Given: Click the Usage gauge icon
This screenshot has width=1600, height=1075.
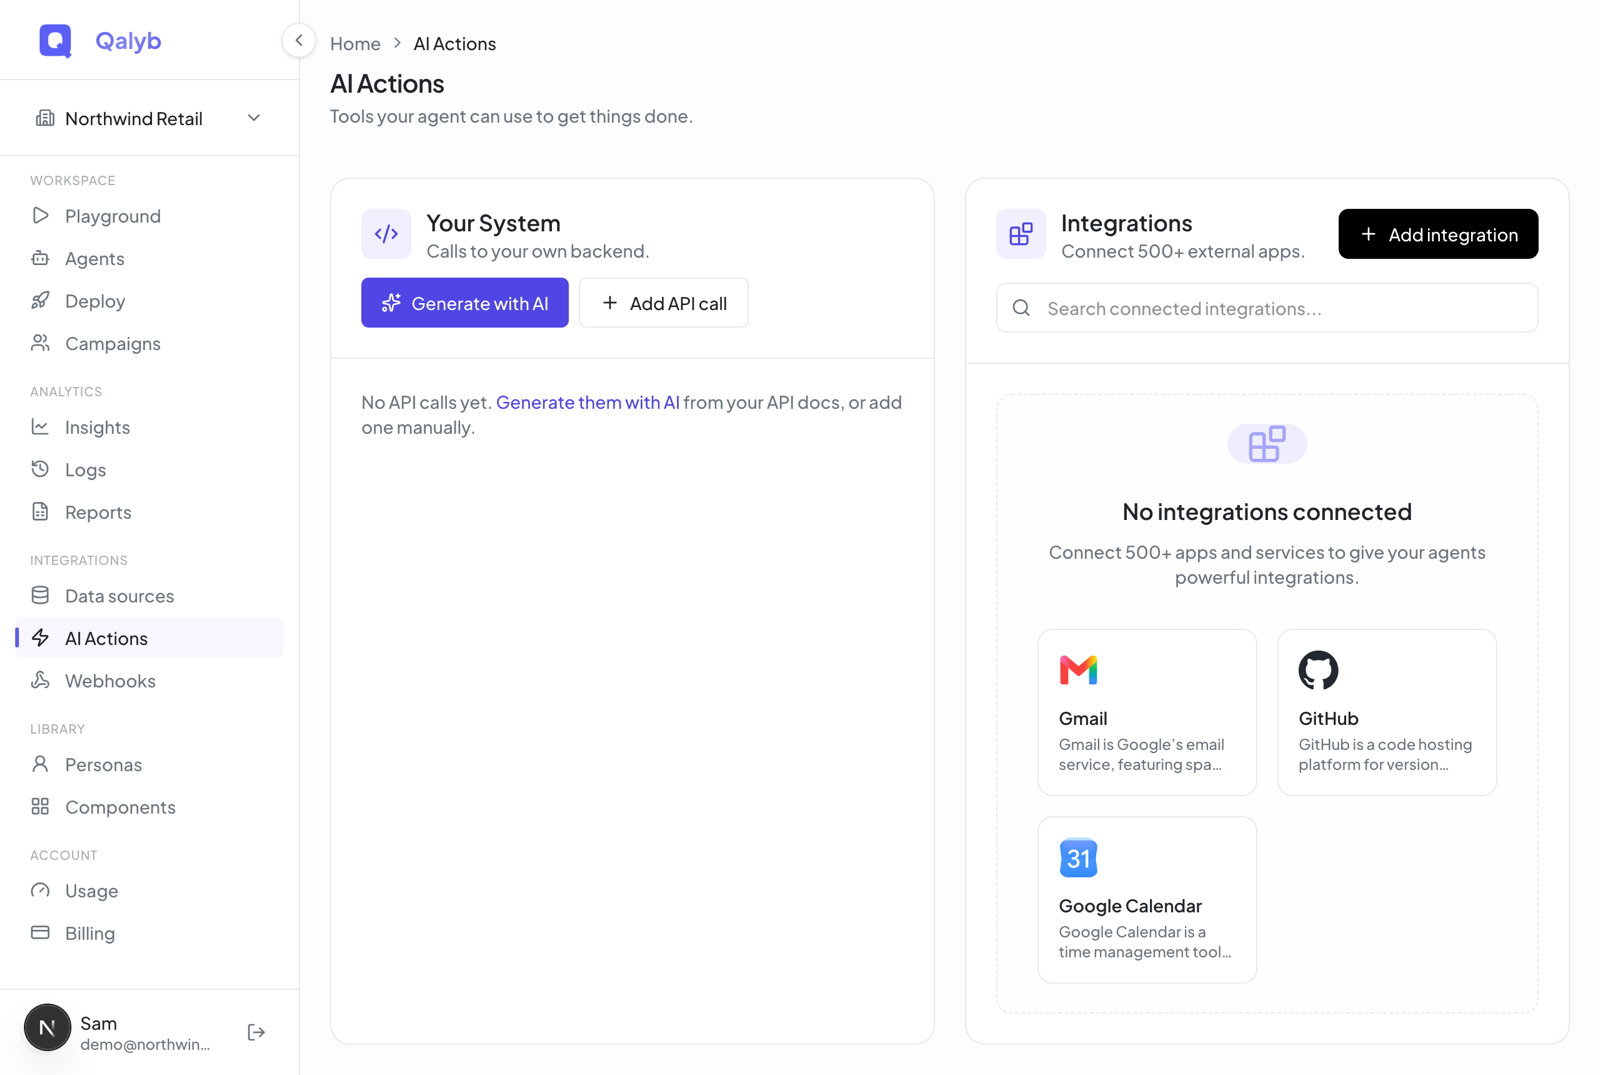Looking at the screenshot, I should click(x=40, y=890).
